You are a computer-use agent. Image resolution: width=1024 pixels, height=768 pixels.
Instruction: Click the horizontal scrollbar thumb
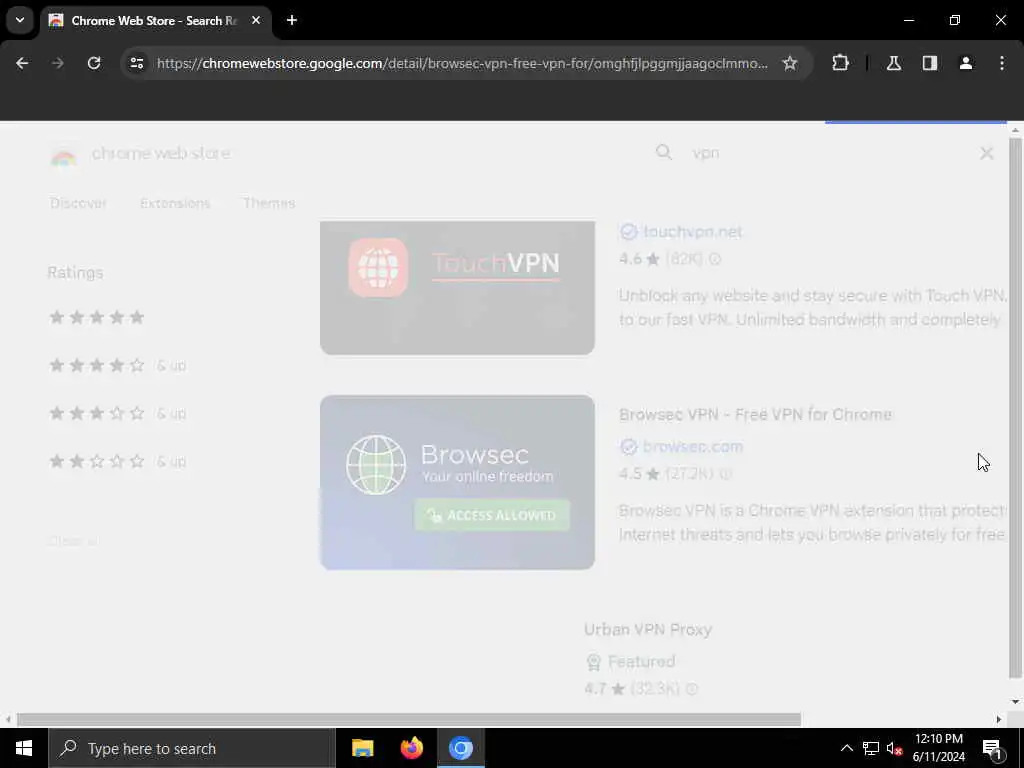coord(409,720)
